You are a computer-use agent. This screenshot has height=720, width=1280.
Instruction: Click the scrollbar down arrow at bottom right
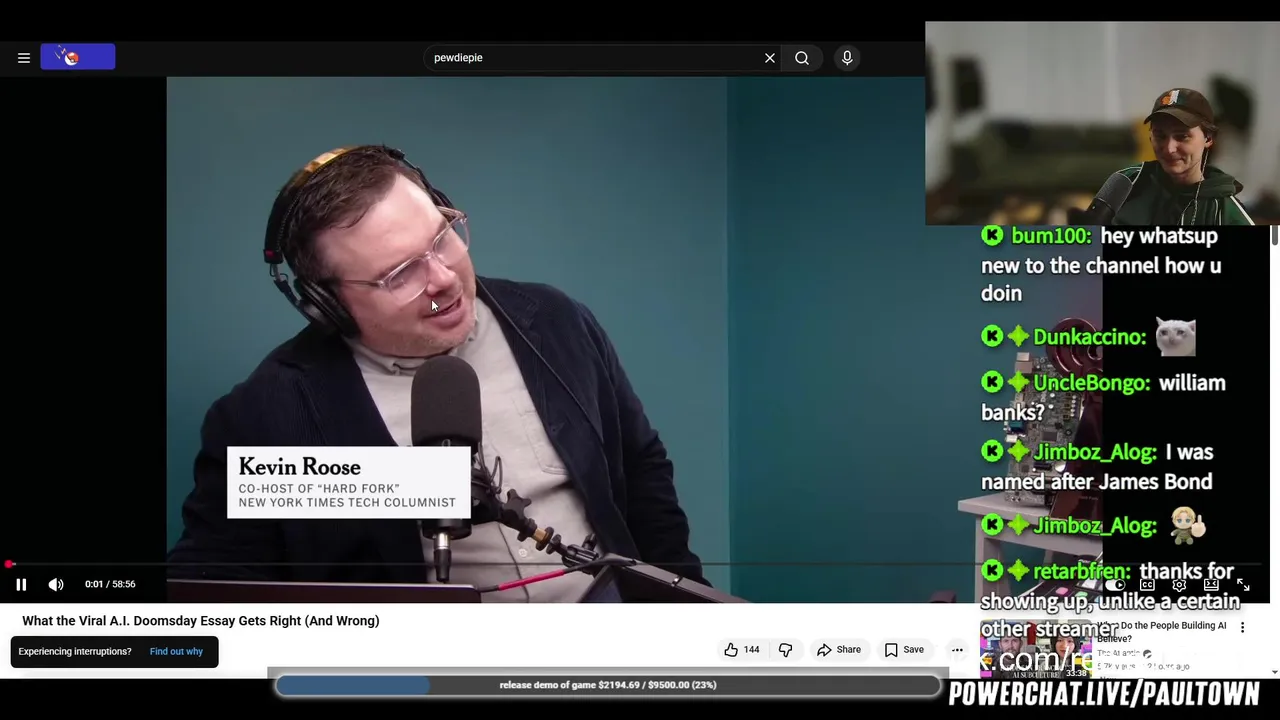[x=1275, y=673]
